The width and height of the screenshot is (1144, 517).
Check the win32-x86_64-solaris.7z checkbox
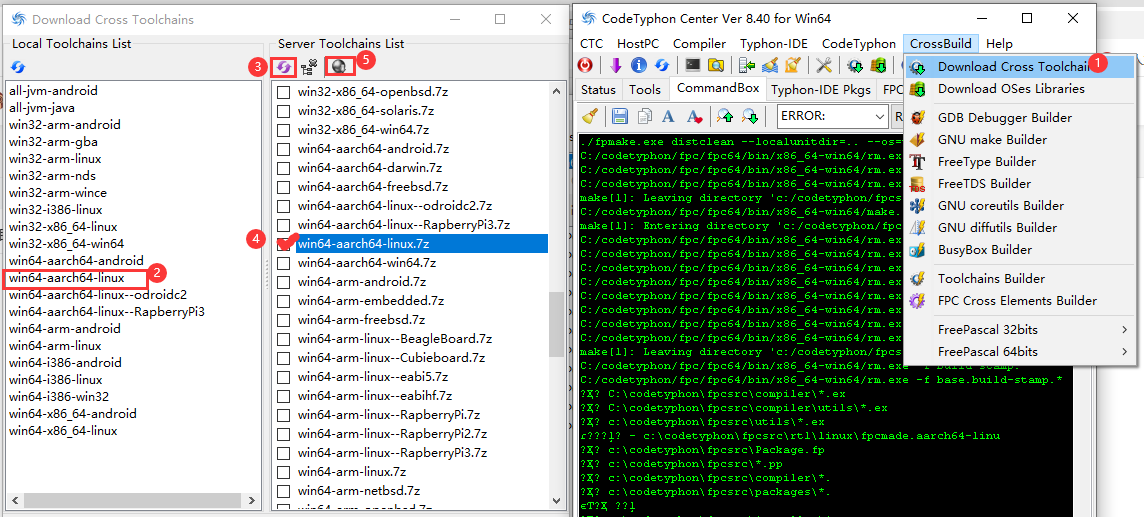[284, 111]
